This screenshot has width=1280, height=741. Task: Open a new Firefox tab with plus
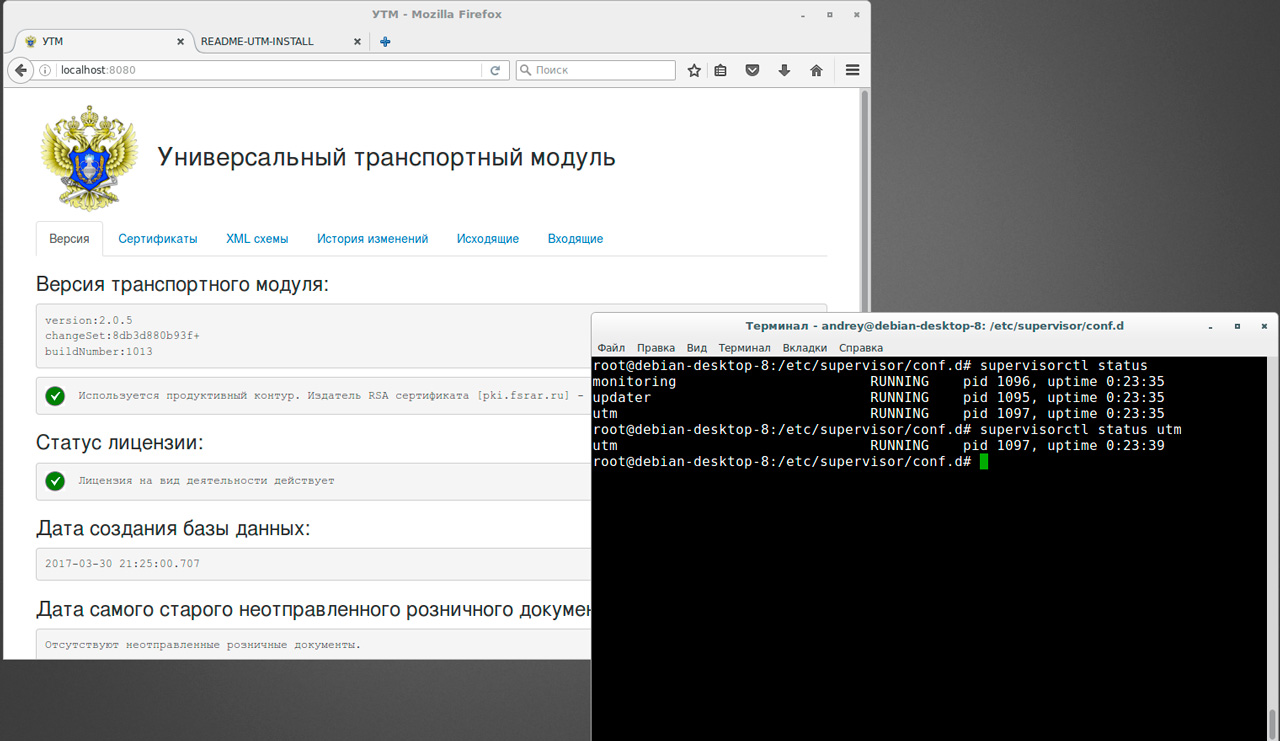pyautogui.click(x=385, y=42)
